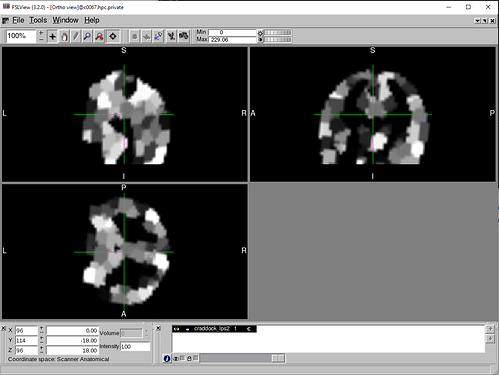Image resolution: width=499 pixels, height=375 pixels.
Task: Select the crosshair cursor tool
Action: click(52, 36)
